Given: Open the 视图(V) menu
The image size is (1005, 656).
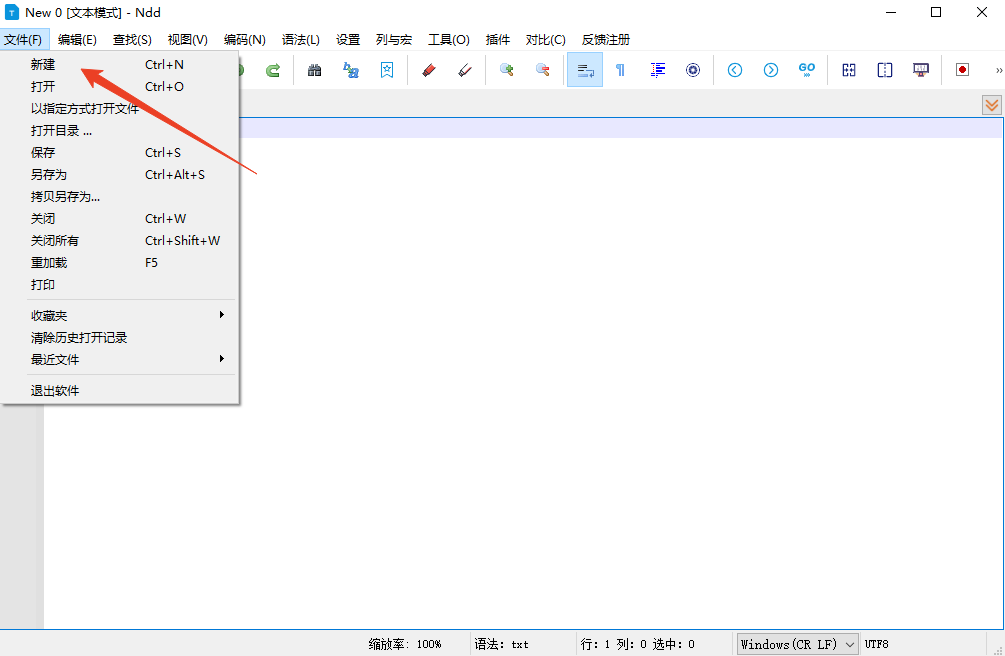Looking at the screenshot, I should coord(188,40).
